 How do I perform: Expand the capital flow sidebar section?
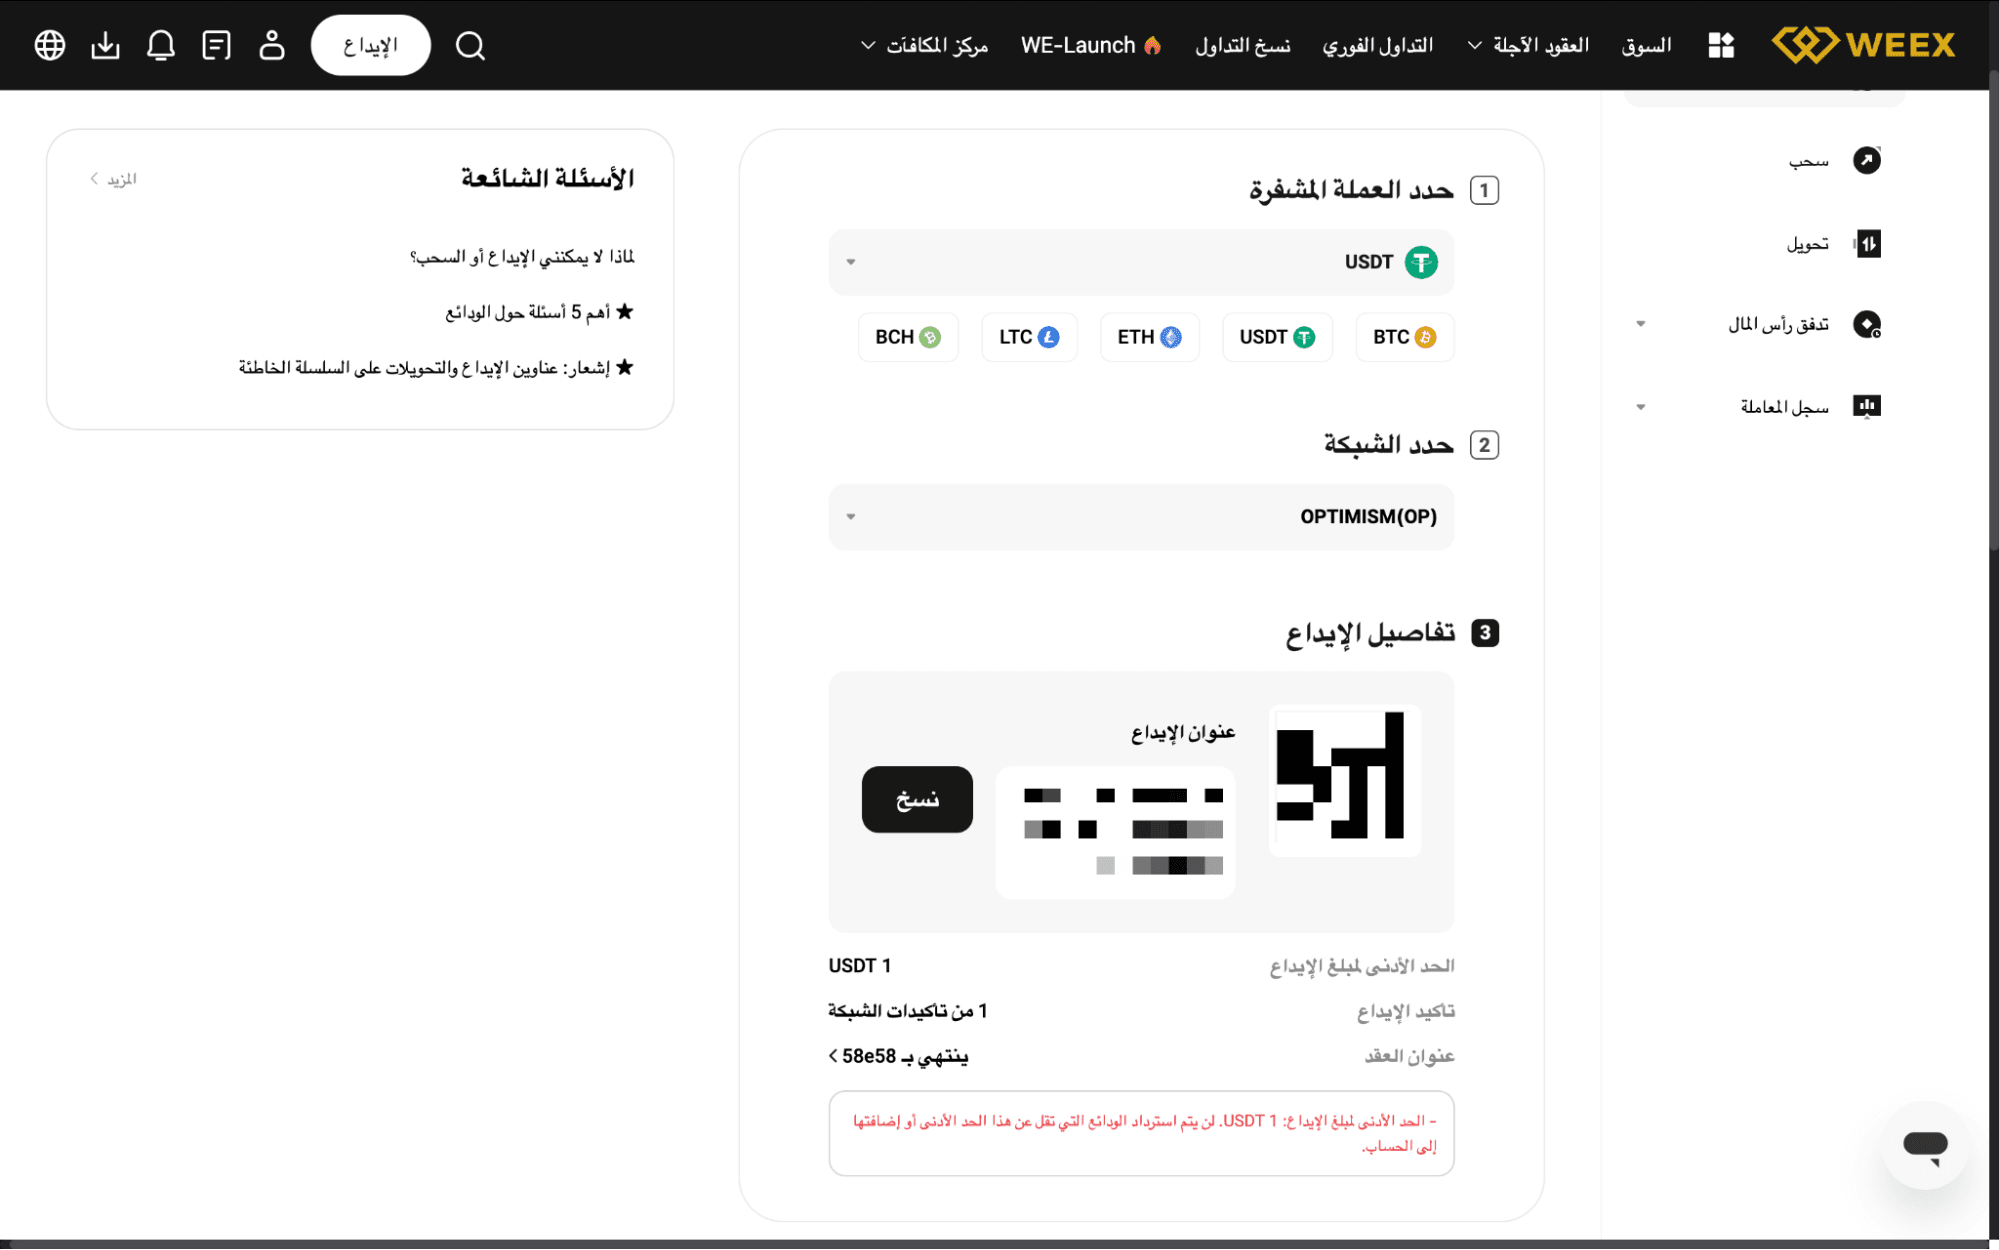[1778, 324]
